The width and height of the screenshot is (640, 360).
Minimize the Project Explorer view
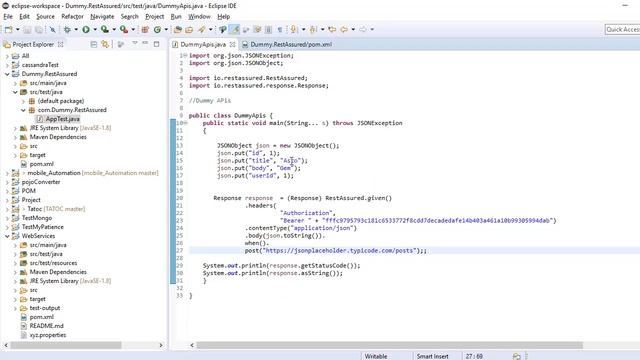coord(145,43)
